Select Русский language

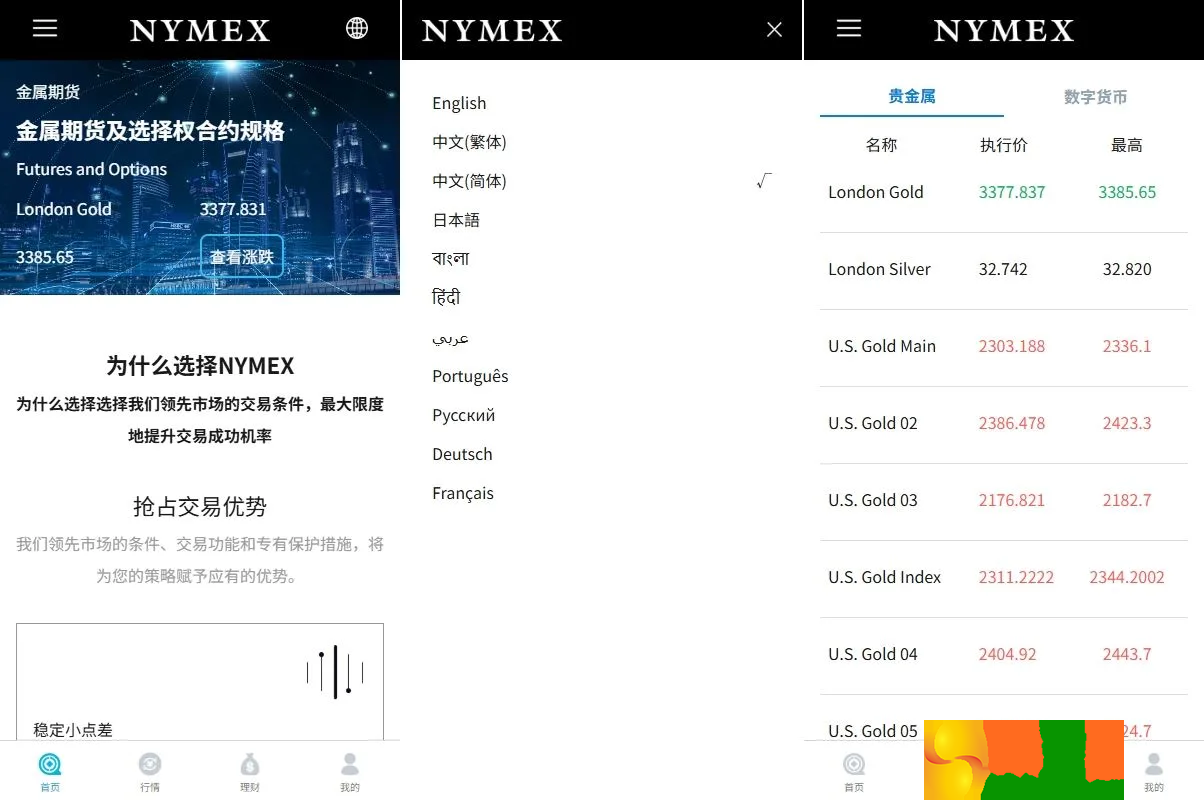pyautogui.click(x=464, y=415)
